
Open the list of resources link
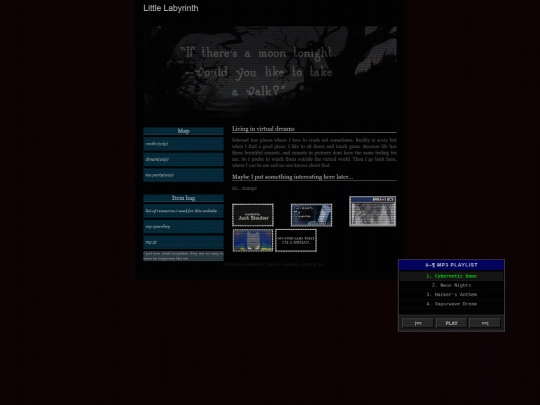(x=183, y=211)
